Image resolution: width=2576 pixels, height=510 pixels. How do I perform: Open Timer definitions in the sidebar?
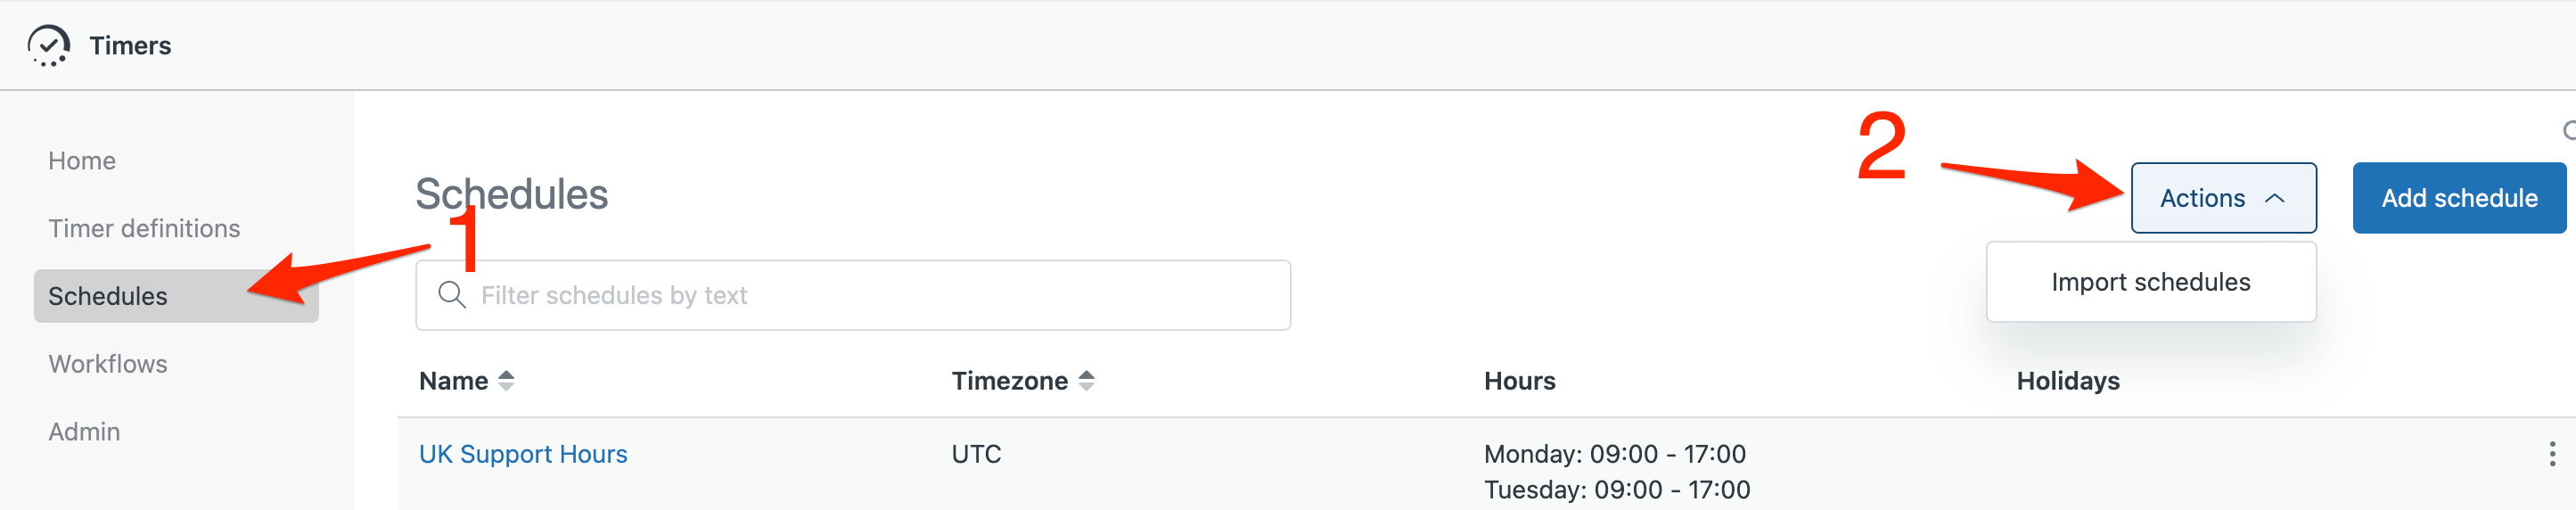(144, 229)
